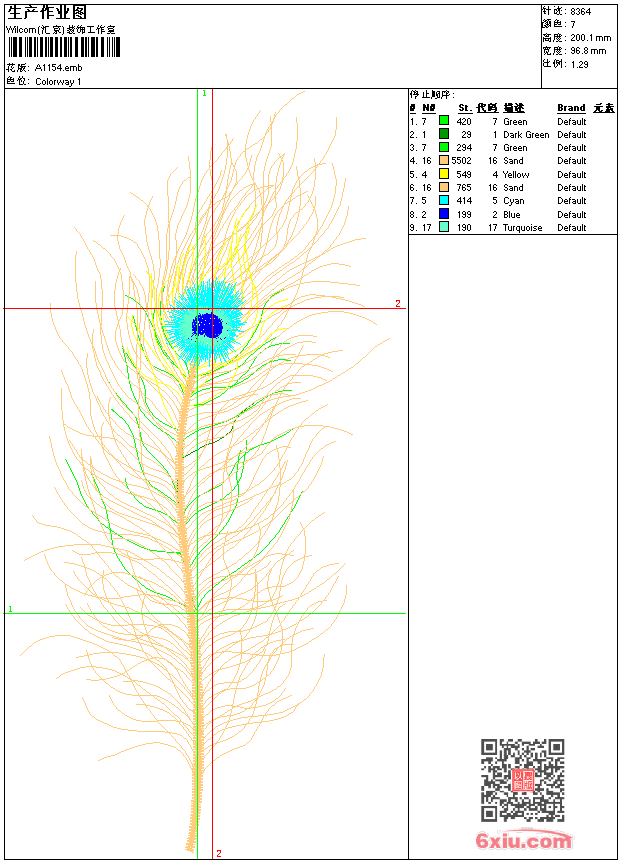Click the 549 stitch count for Yellow

coord(464,174)
